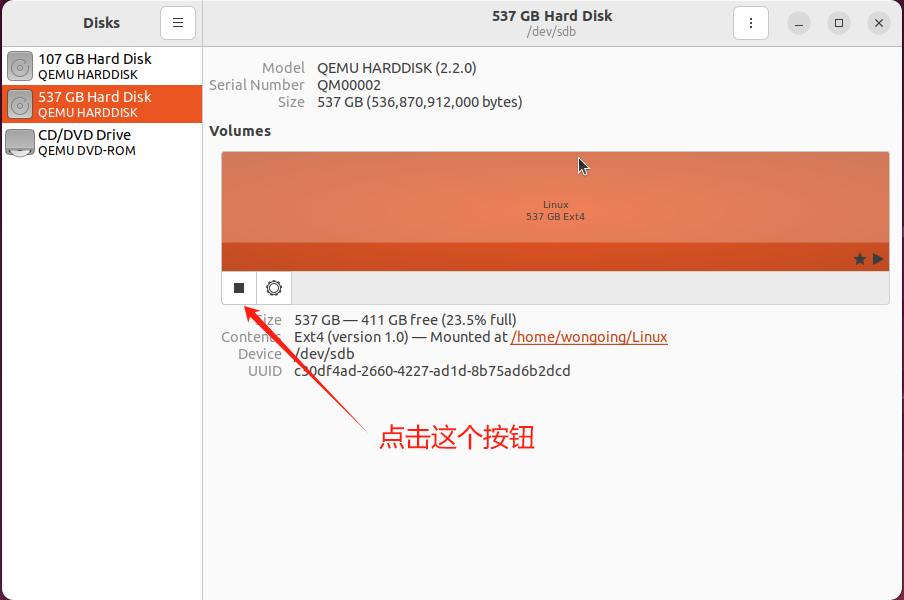Click the star icon on the volume
This screenshot has height=600, width=904.
pyautogui.click(x=860, y=259)
